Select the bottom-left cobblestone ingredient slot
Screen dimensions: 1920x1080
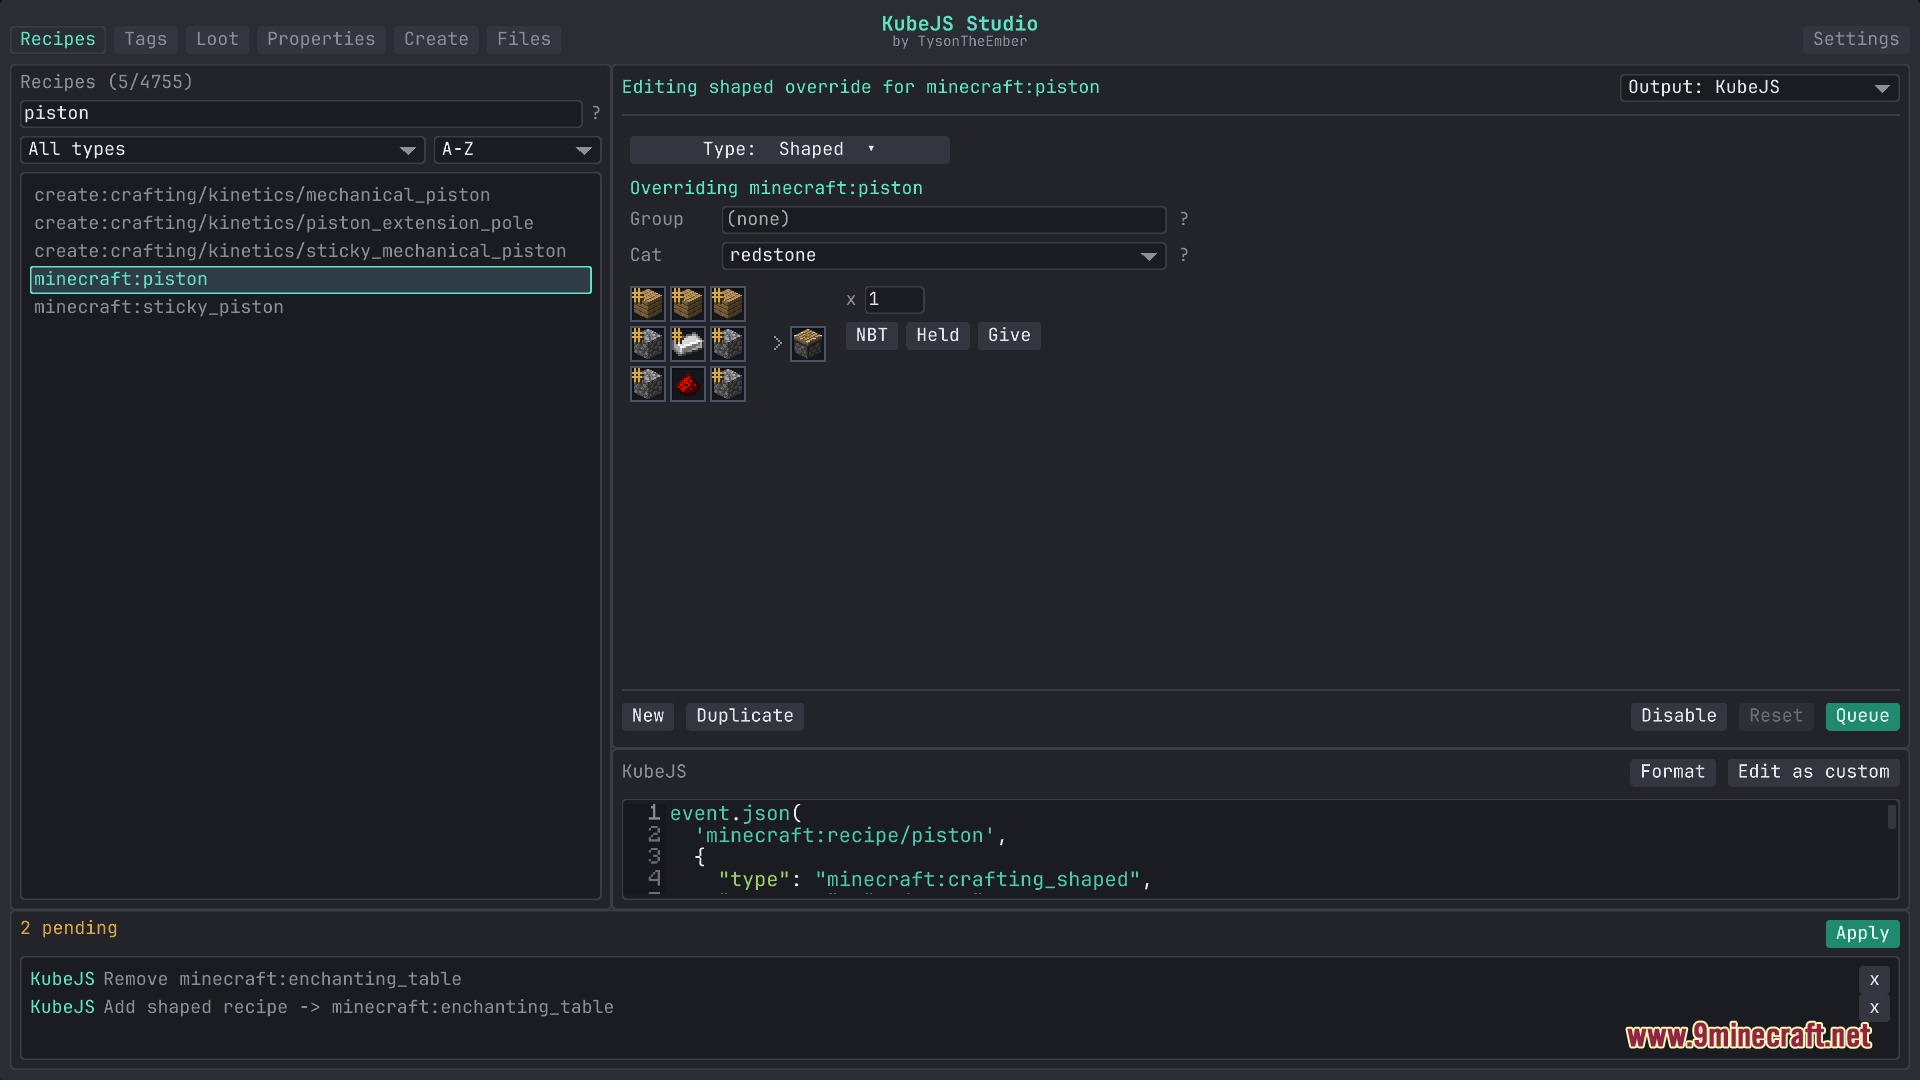pyautogui.click(x=648, y=384)
